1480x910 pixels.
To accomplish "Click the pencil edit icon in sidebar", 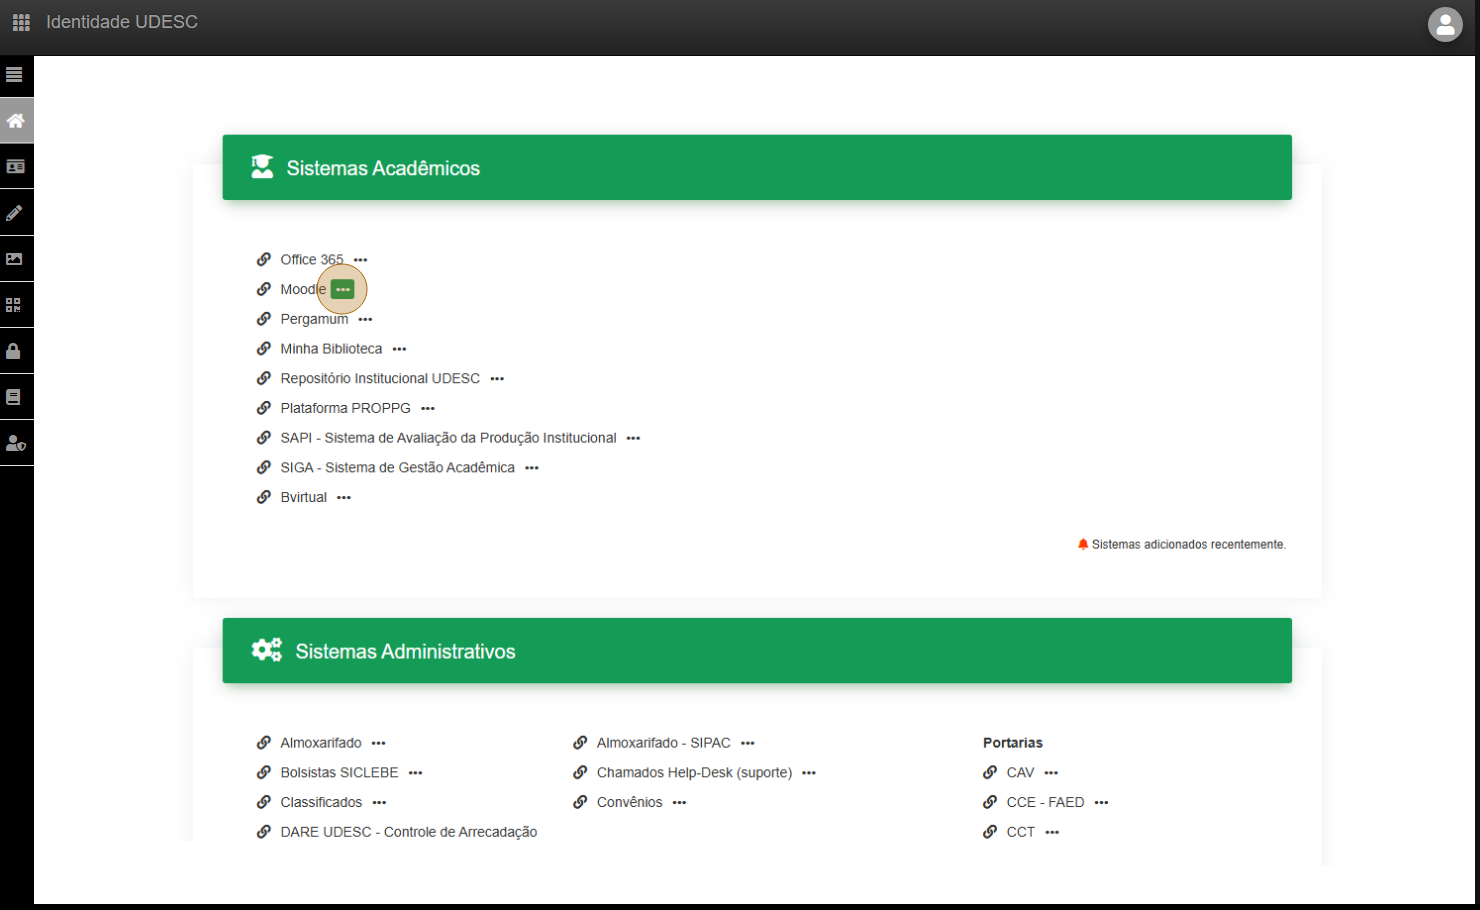I will [15, 213].
